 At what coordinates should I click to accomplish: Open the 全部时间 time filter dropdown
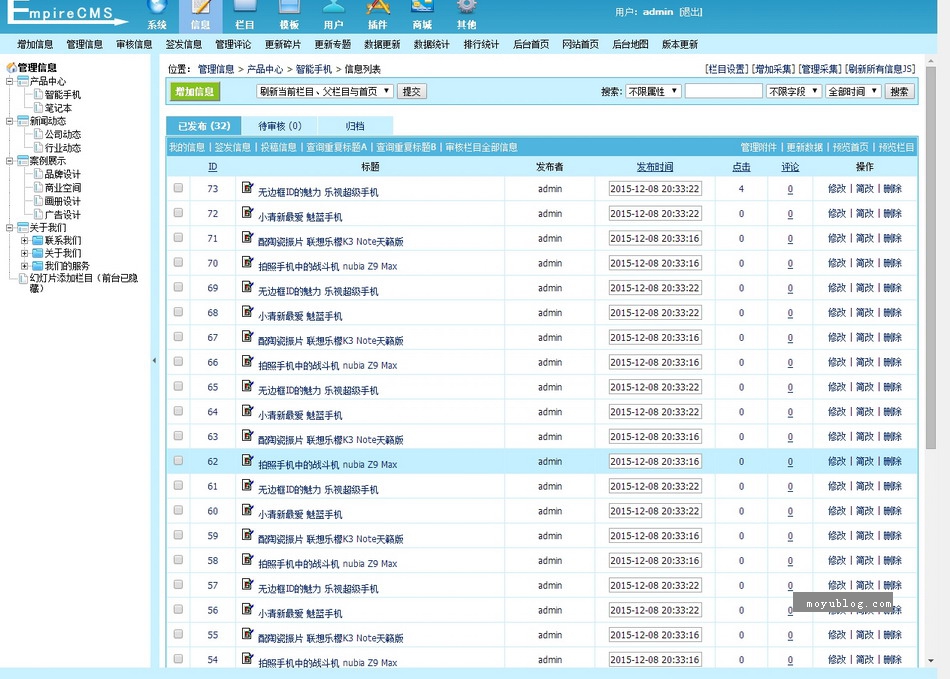[x=853, y=91]
